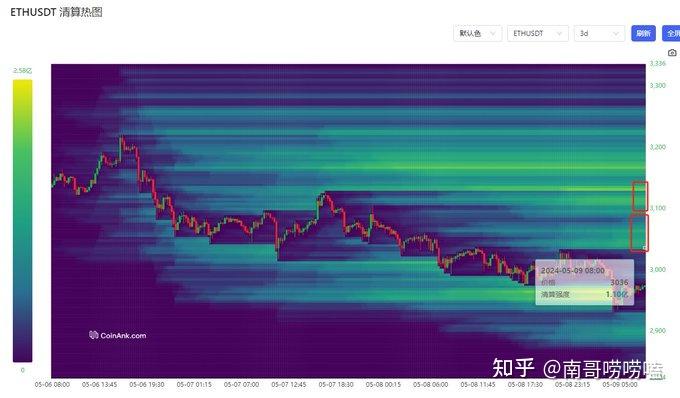This screenshot has height=398, width=680.
Task: Click the lower red rectangle marker below 3,100
Action: point(639,233)
